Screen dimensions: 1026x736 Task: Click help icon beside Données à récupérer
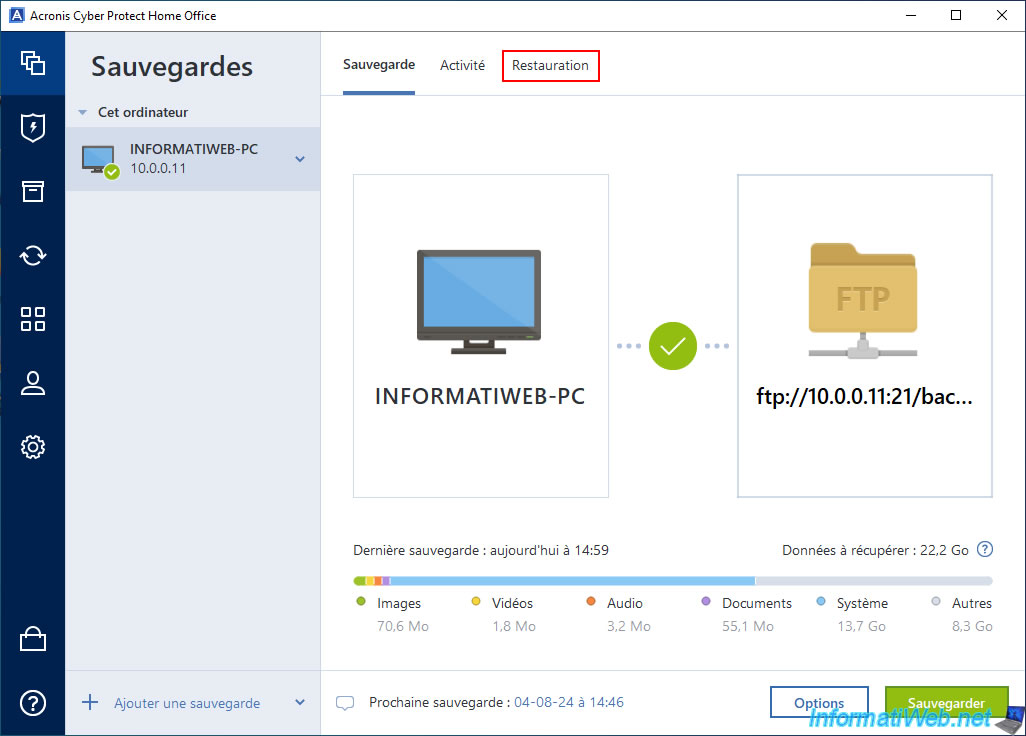[985, 549]
